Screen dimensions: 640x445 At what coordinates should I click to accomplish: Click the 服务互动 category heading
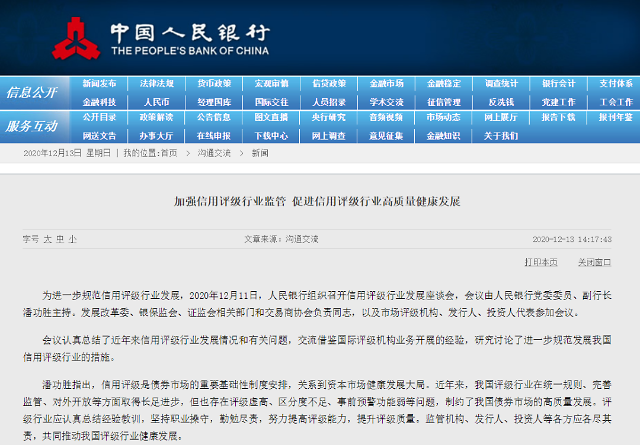(31, 127)
